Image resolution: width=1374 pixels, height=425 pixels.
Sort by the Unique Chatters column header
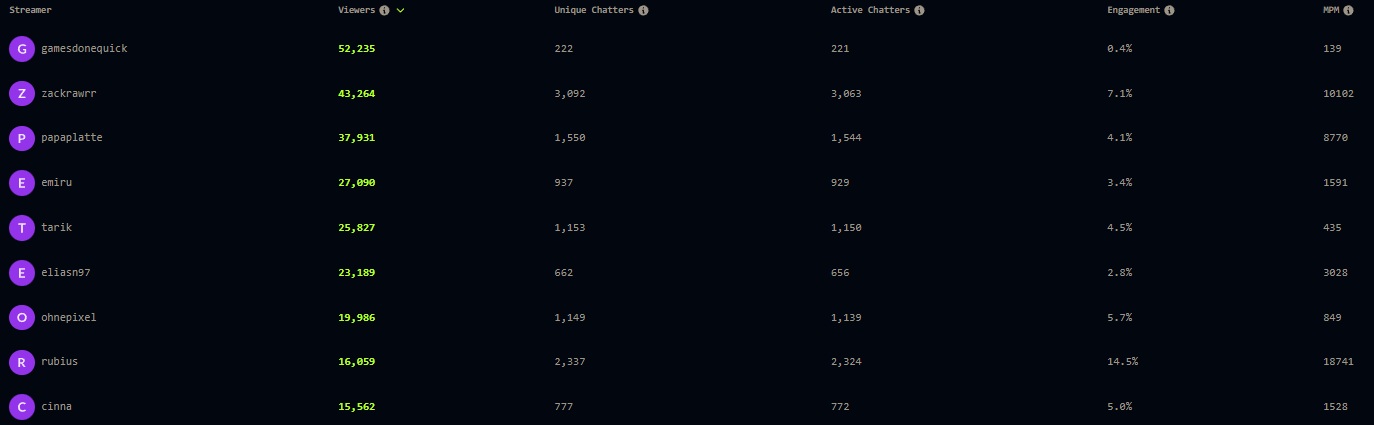(x=594, y=10)
